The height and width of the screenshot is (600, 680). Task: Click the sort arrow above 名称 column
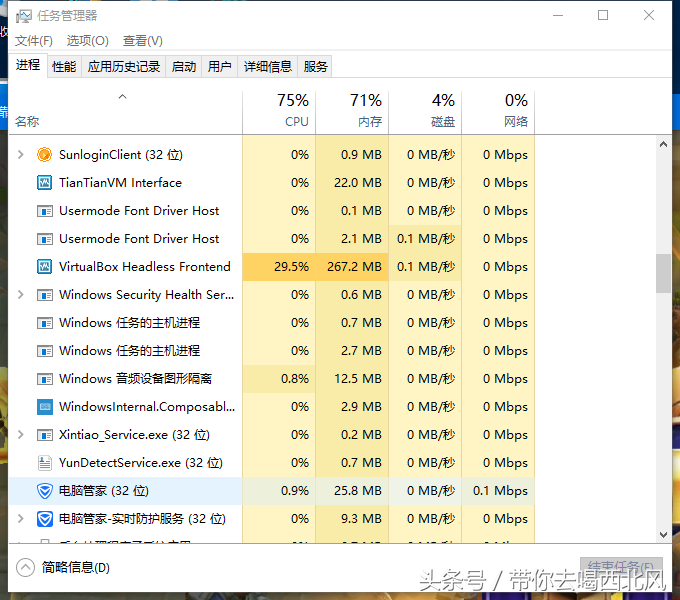point(123,96)
